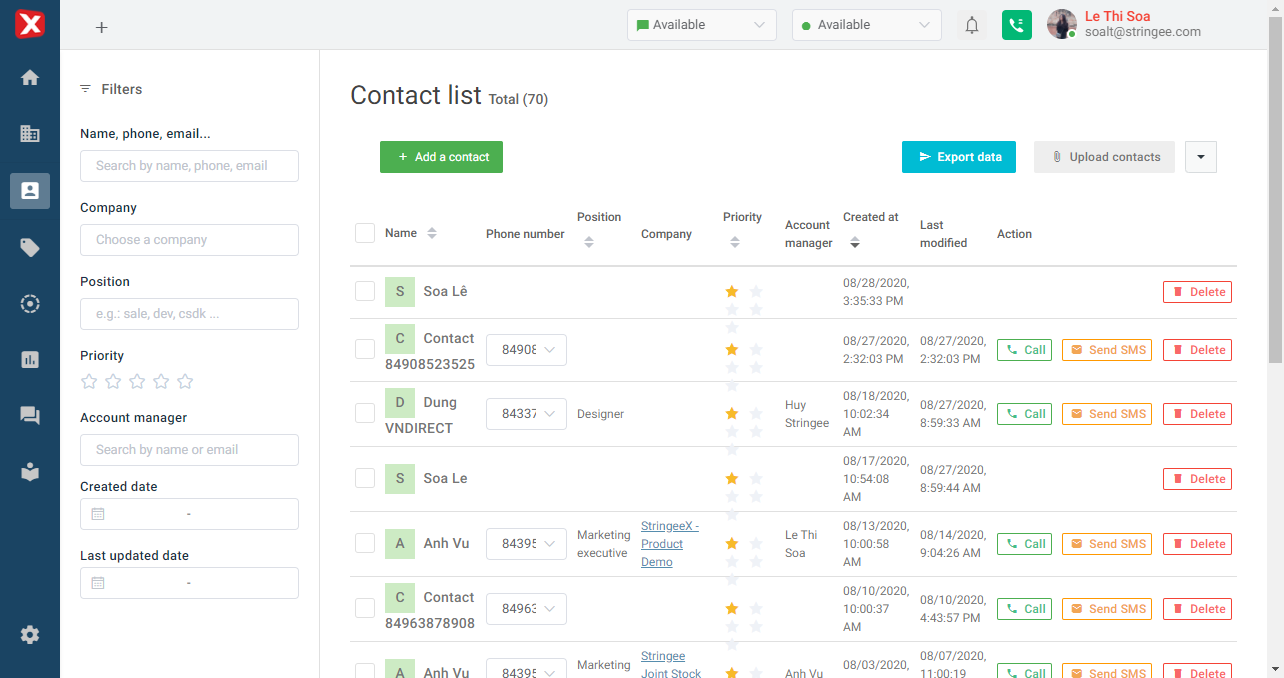The height and width of the screenshot is (678, 1284).
Task: Select the checkbox for Dung VNDIRECT
Action: pyautogui.click(x=365, y=414)
